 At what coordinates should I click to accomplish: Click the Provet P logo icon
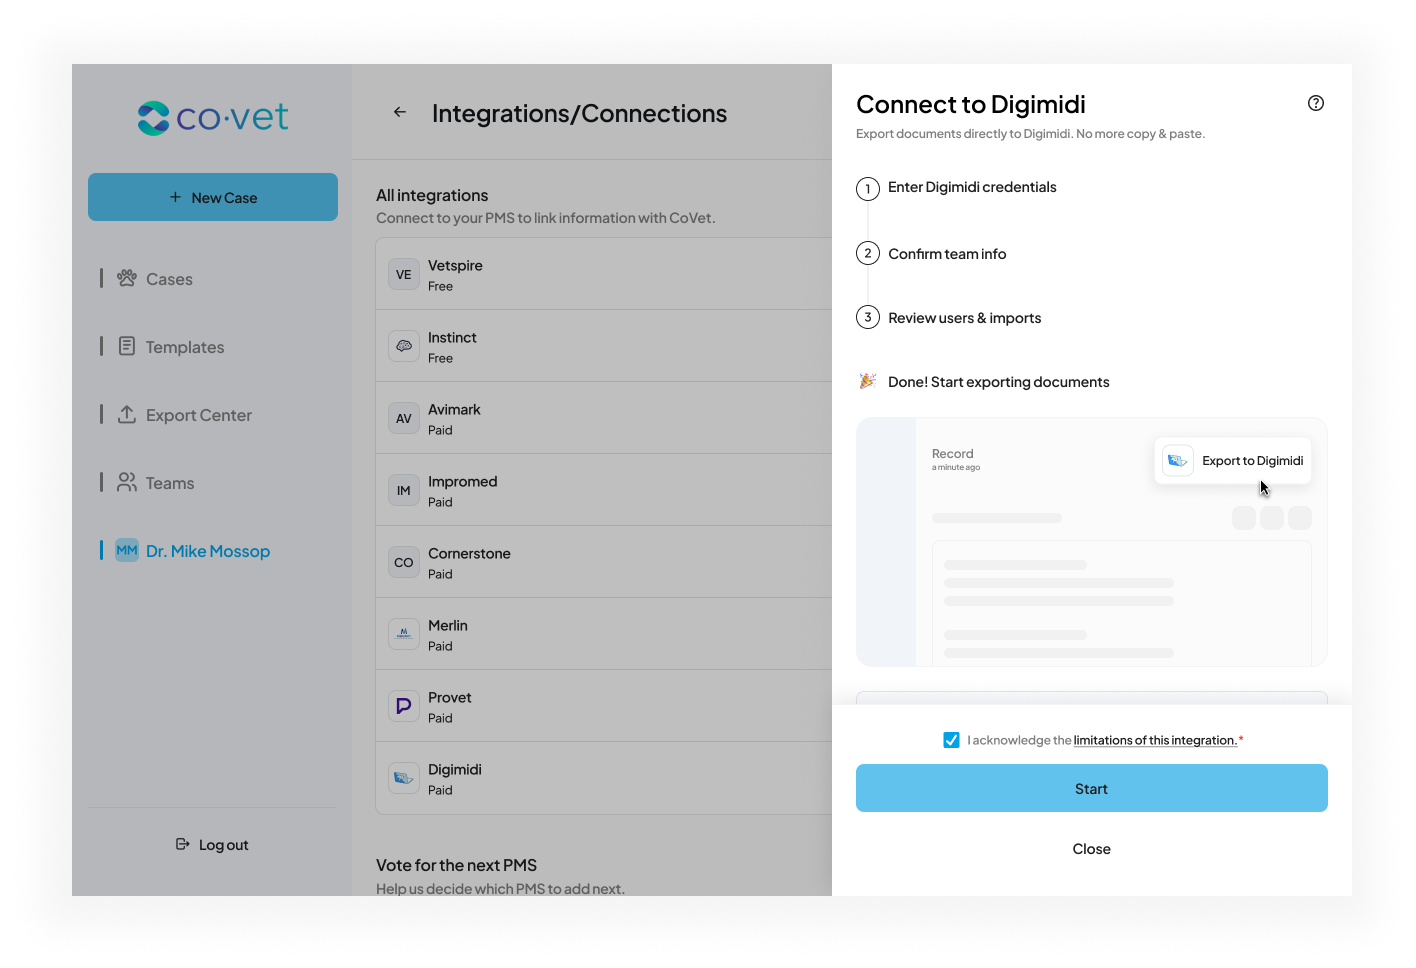(x=404, y=706)
